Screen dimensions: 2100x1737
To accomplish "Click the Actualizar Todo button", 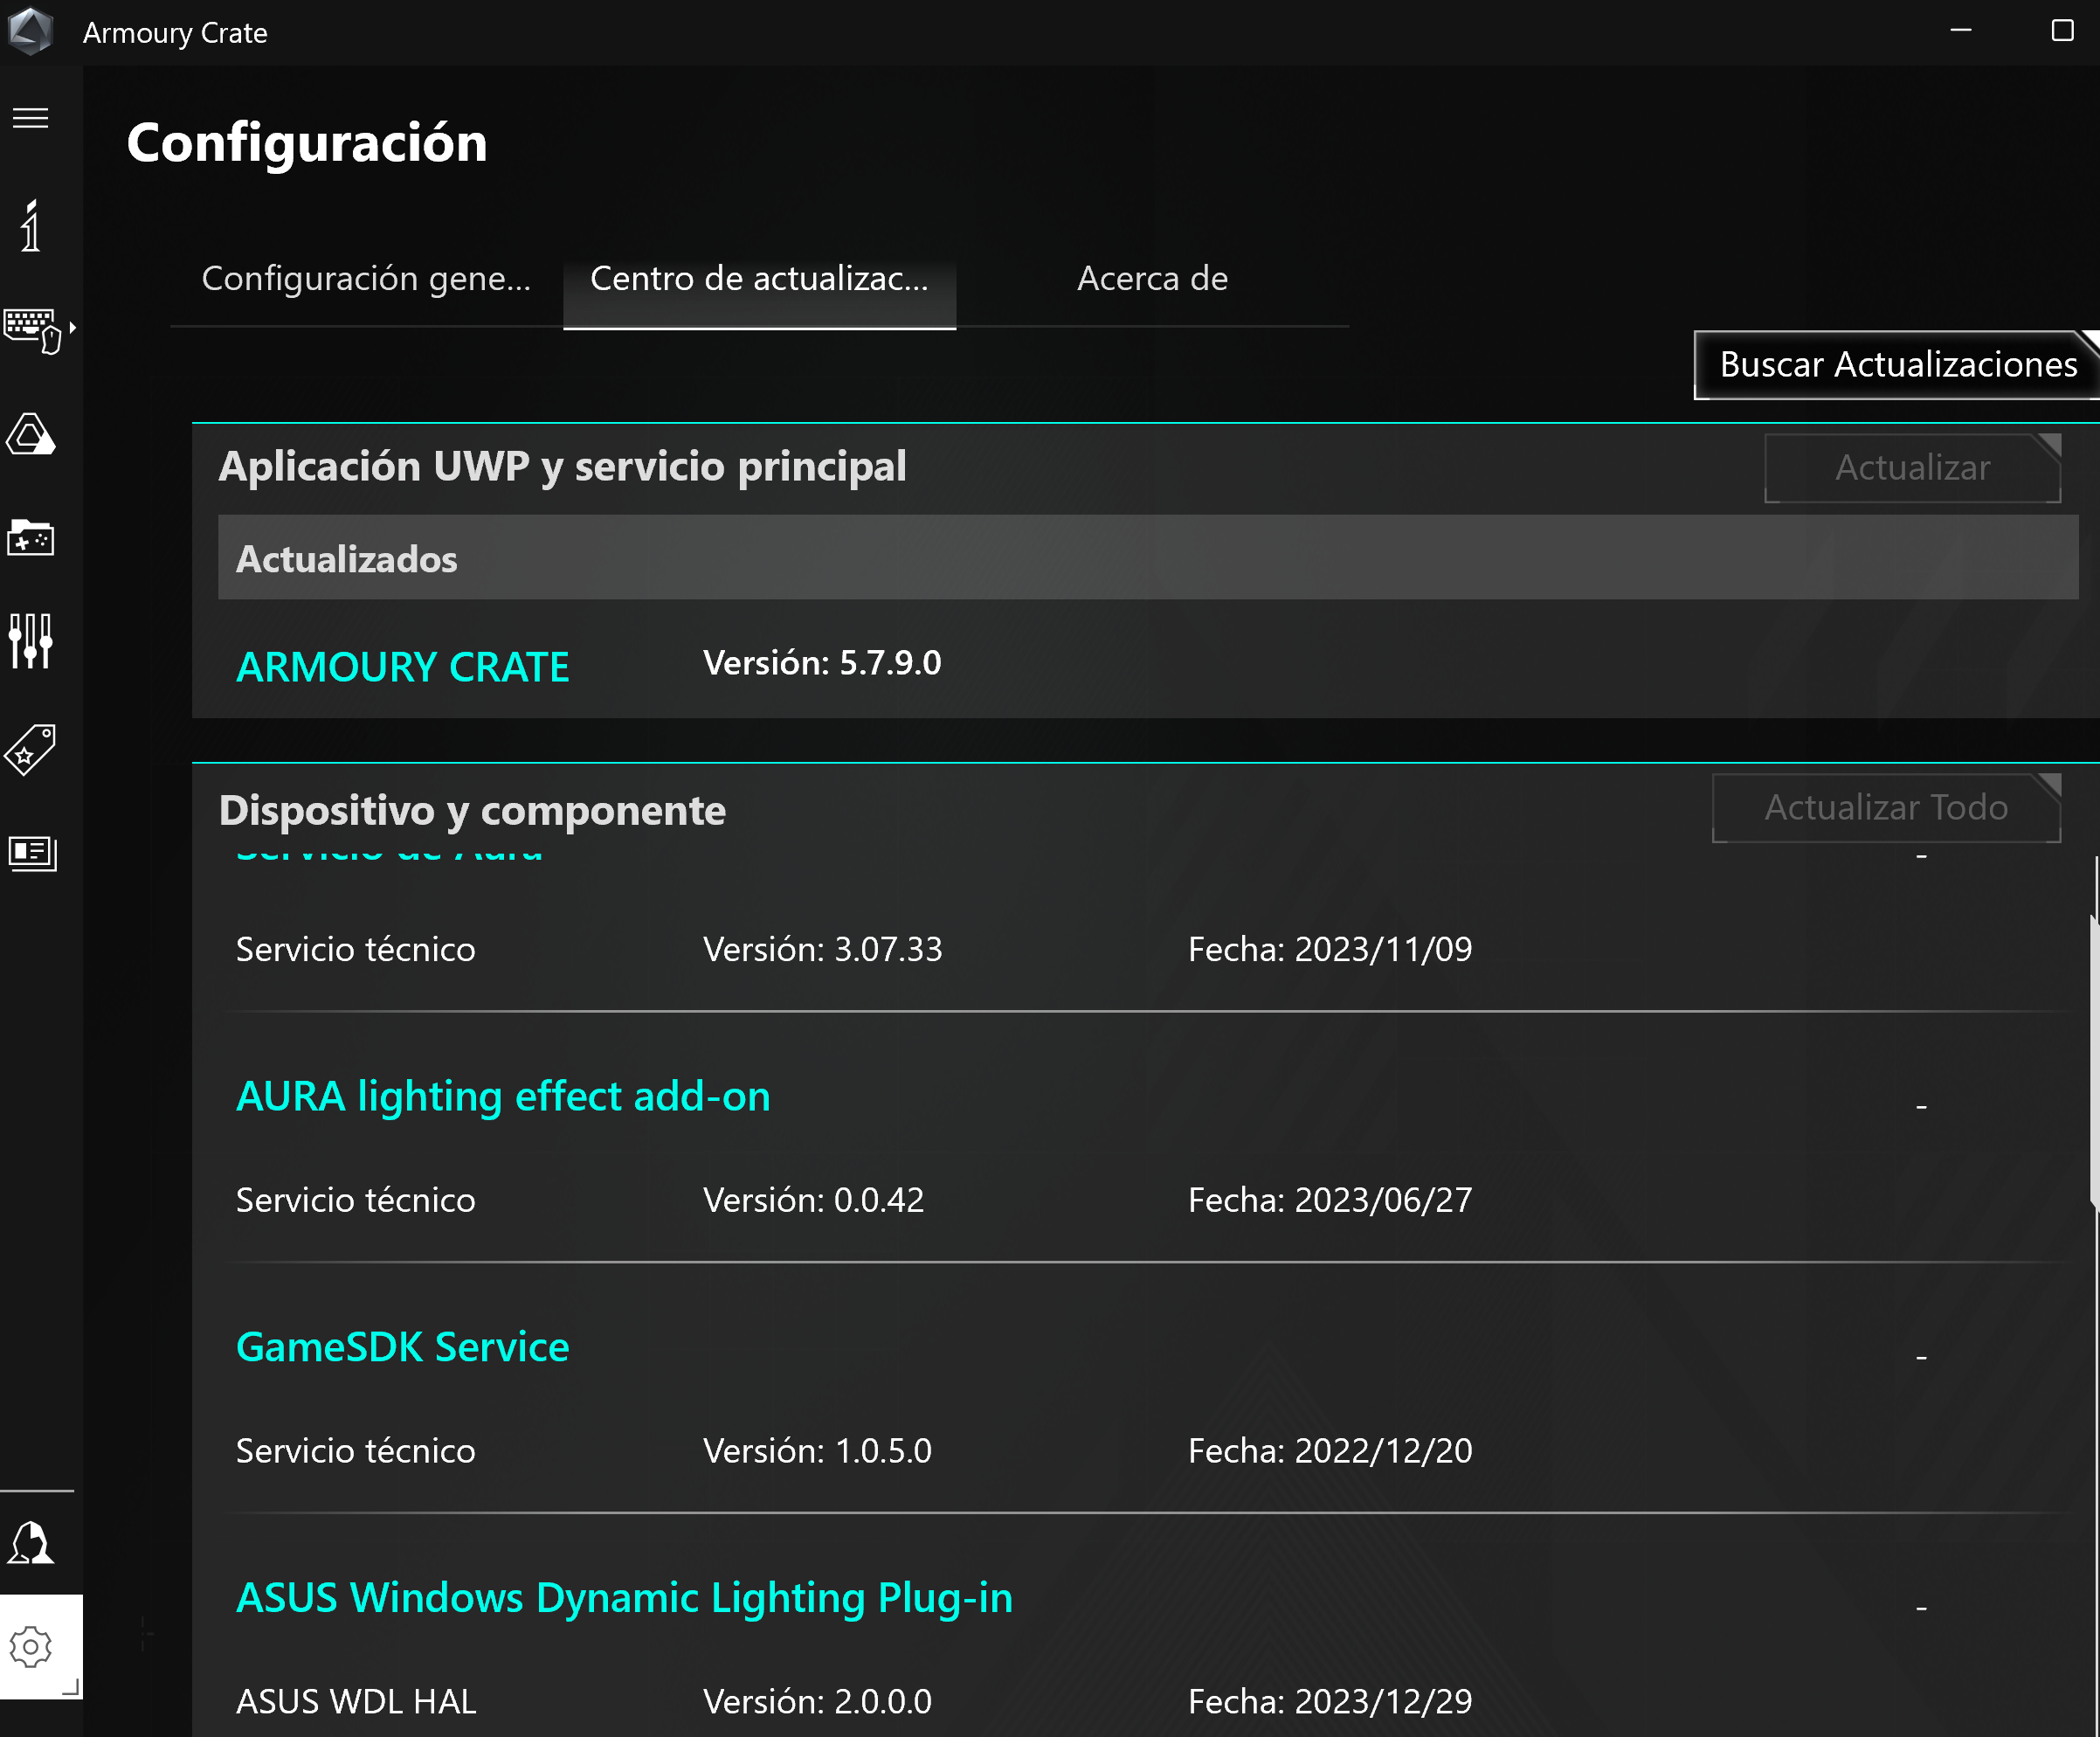I will click(x=1886, y=808).
